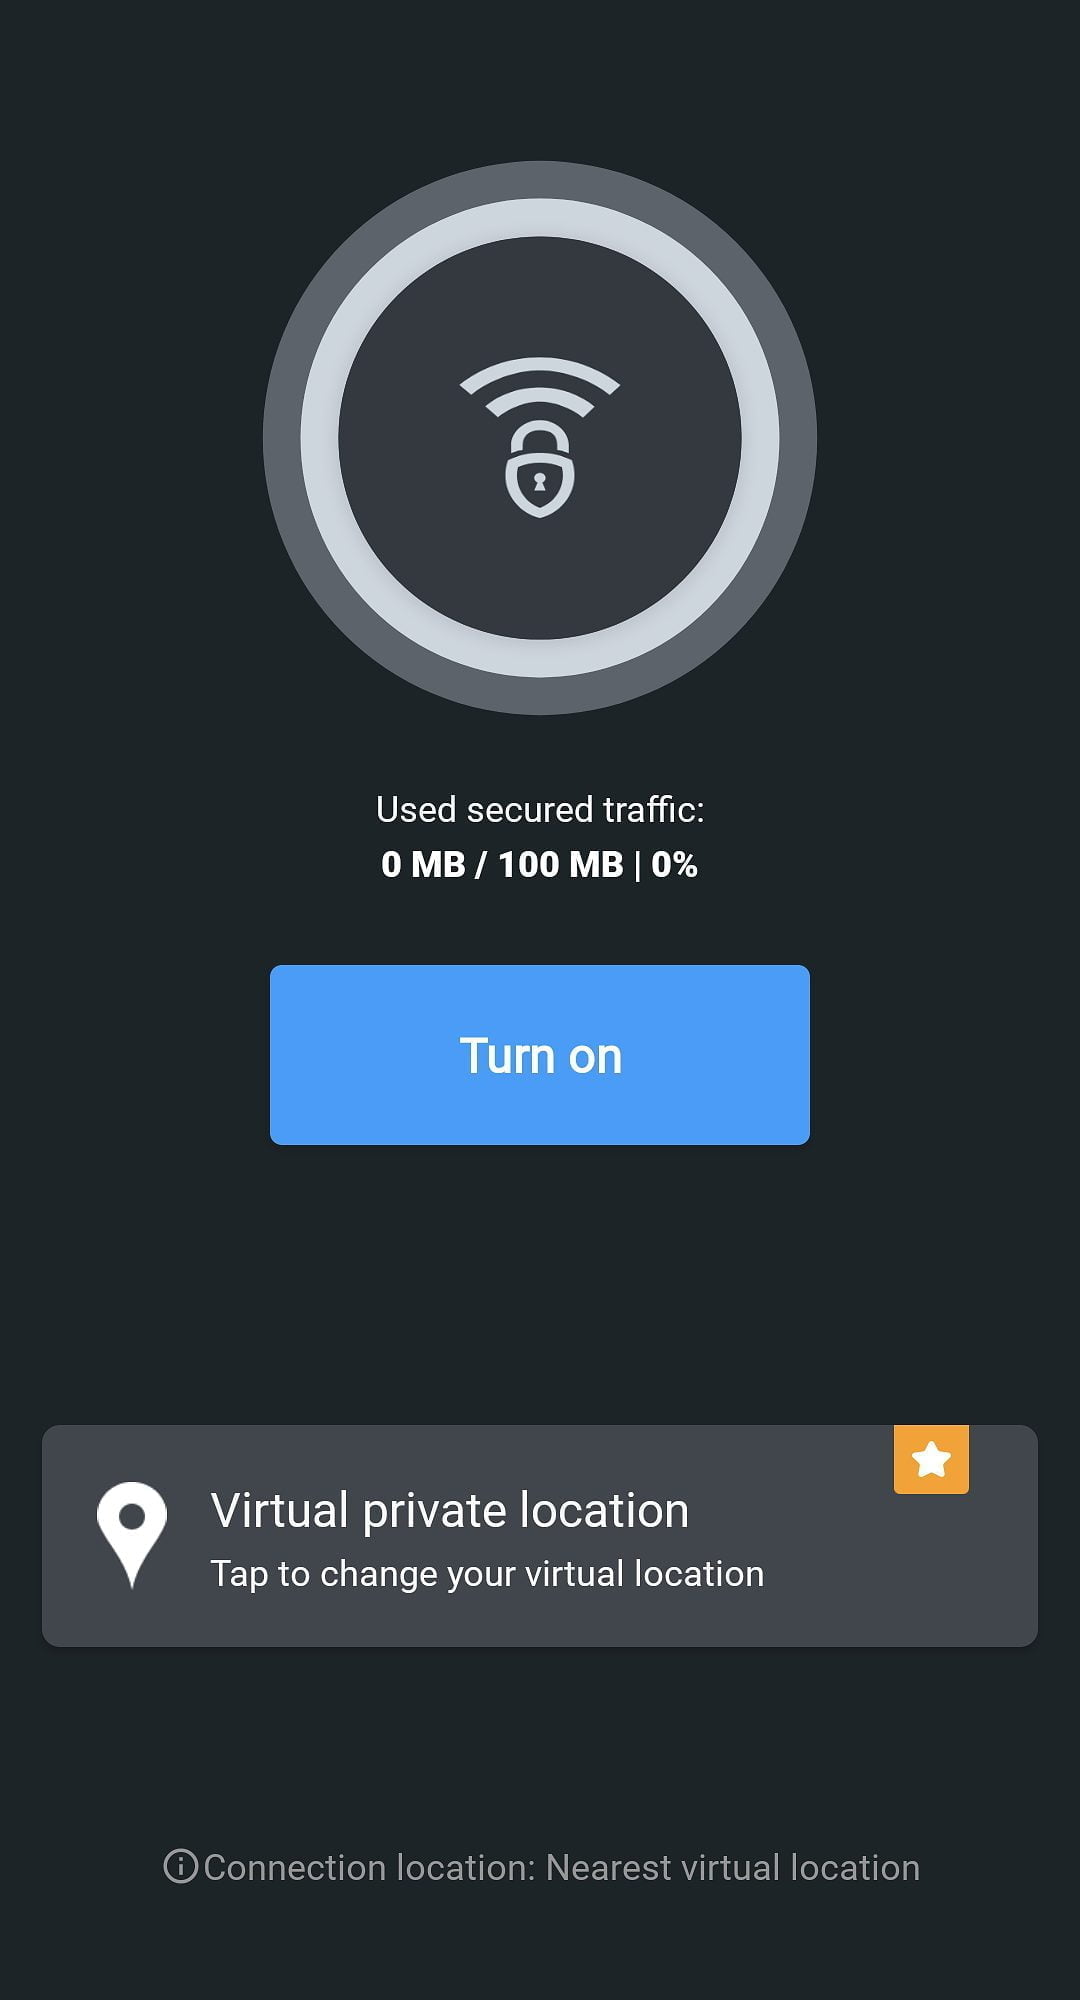Select the 'Connection location:' label
Screen dimensions: 1080x2000
coord(370,1868)
